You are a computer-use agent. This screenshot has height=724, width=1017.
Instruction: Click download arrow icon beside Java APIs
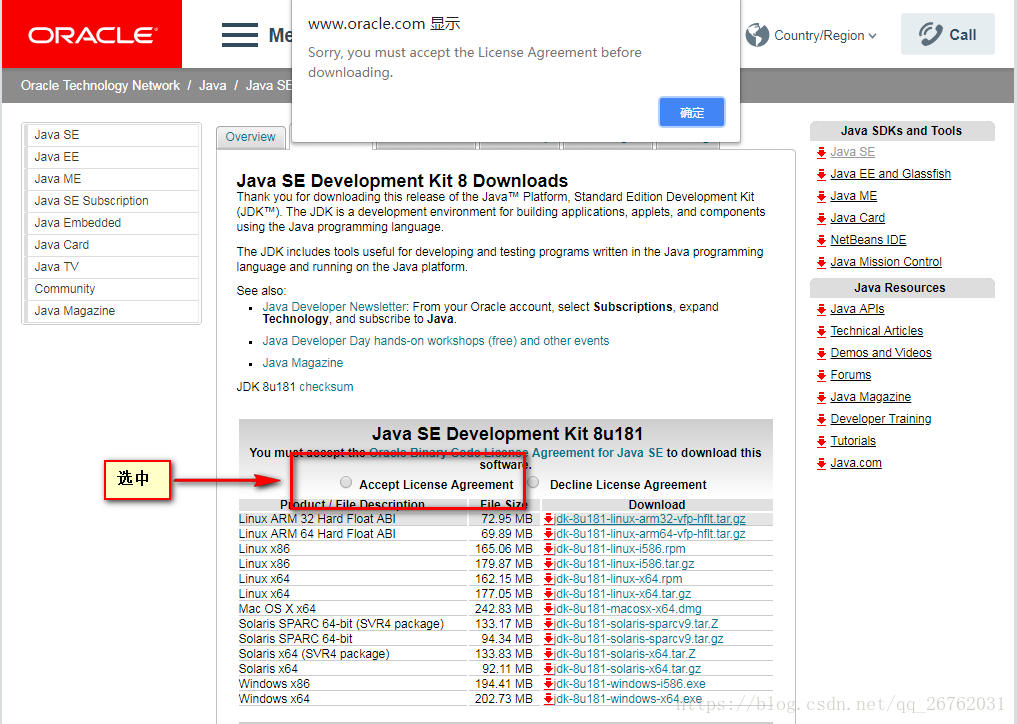pyautogui.click(x=821, y=309)
